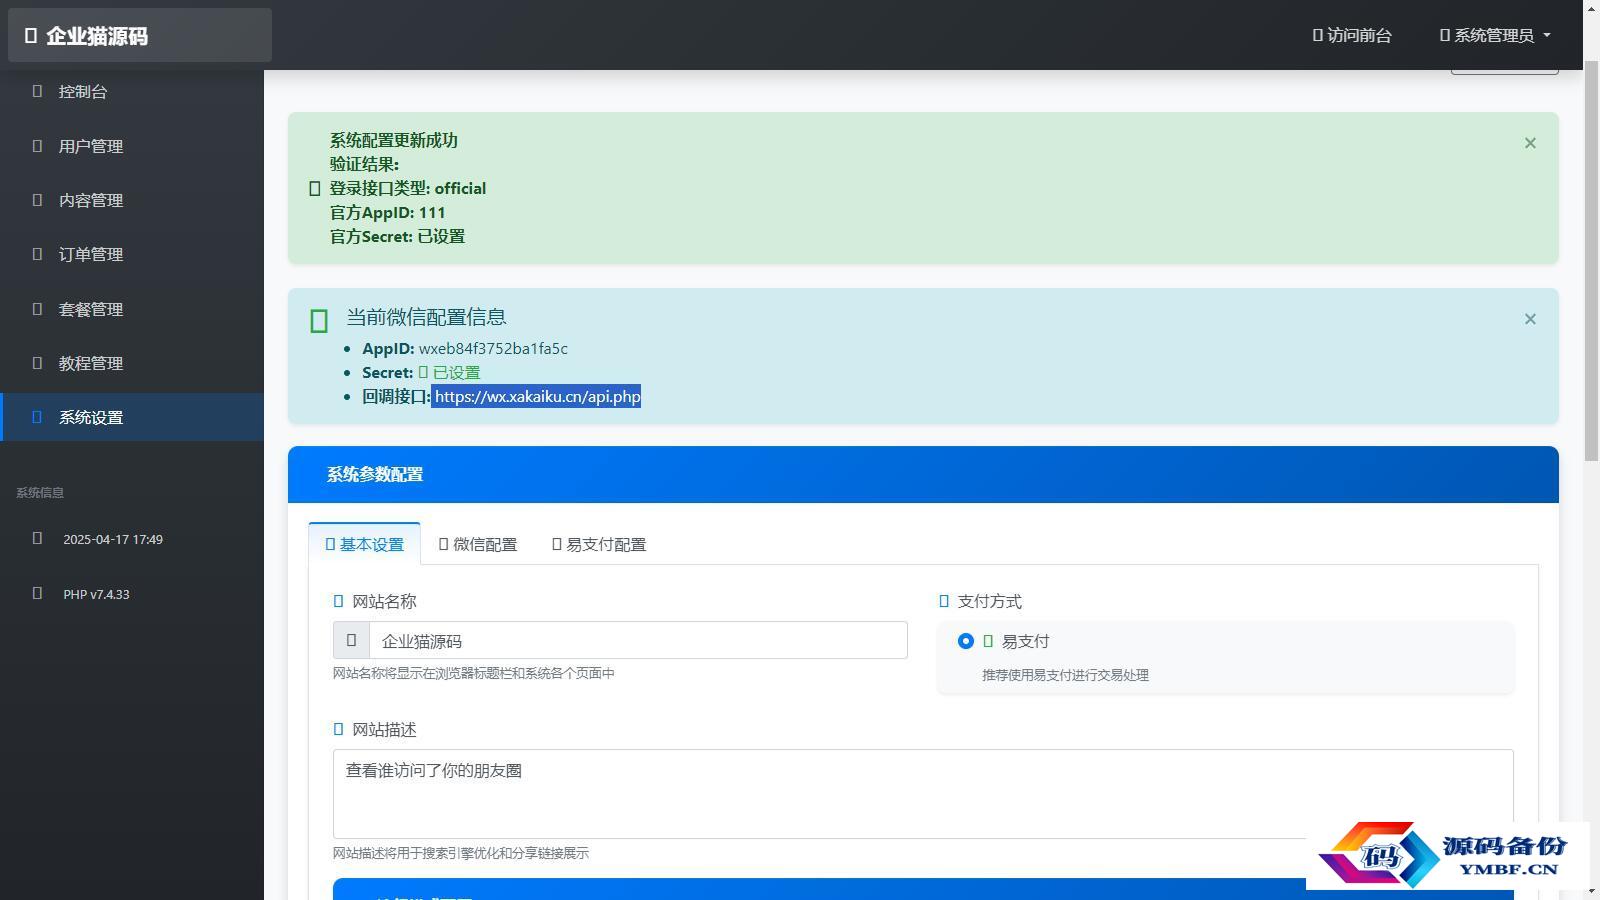Click the green 易支付 payment icon

click(x=988, y=641)
